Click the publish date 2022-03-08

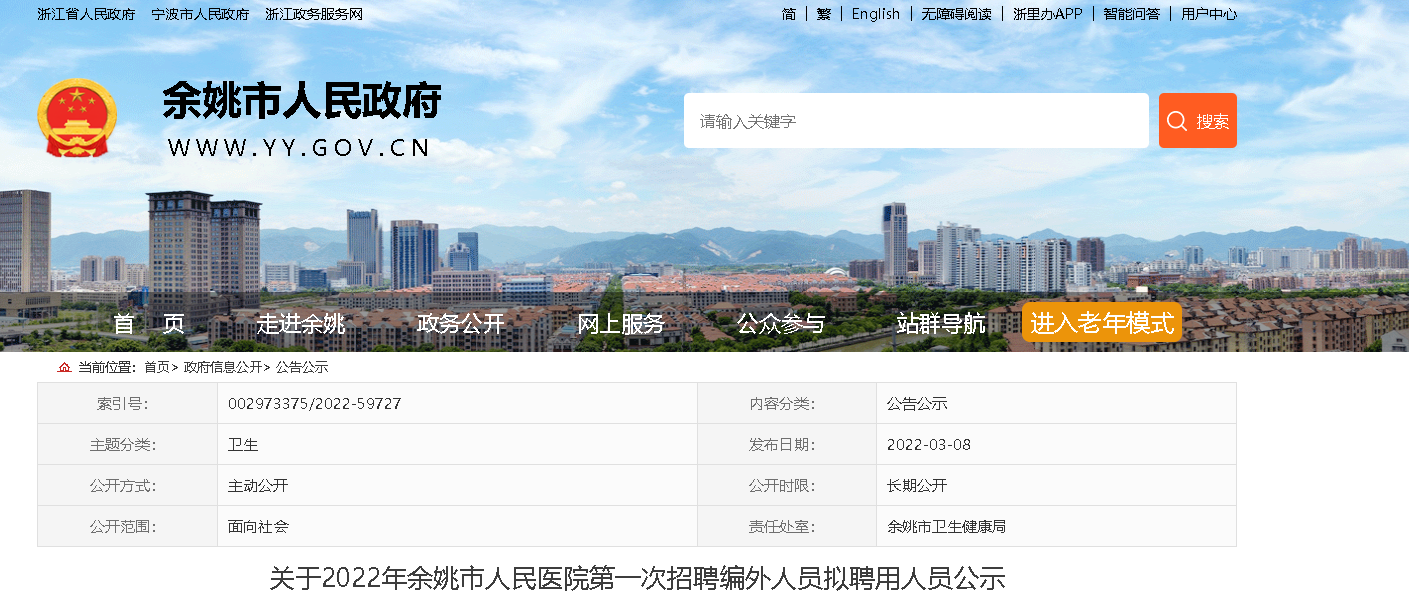(929, 444)
